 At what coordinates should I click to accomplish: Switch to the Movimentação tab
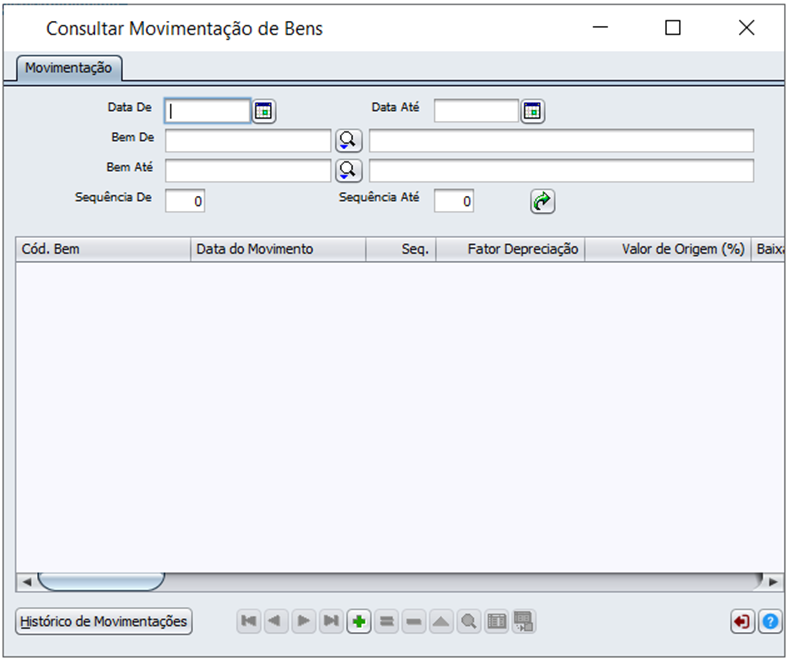69,68
